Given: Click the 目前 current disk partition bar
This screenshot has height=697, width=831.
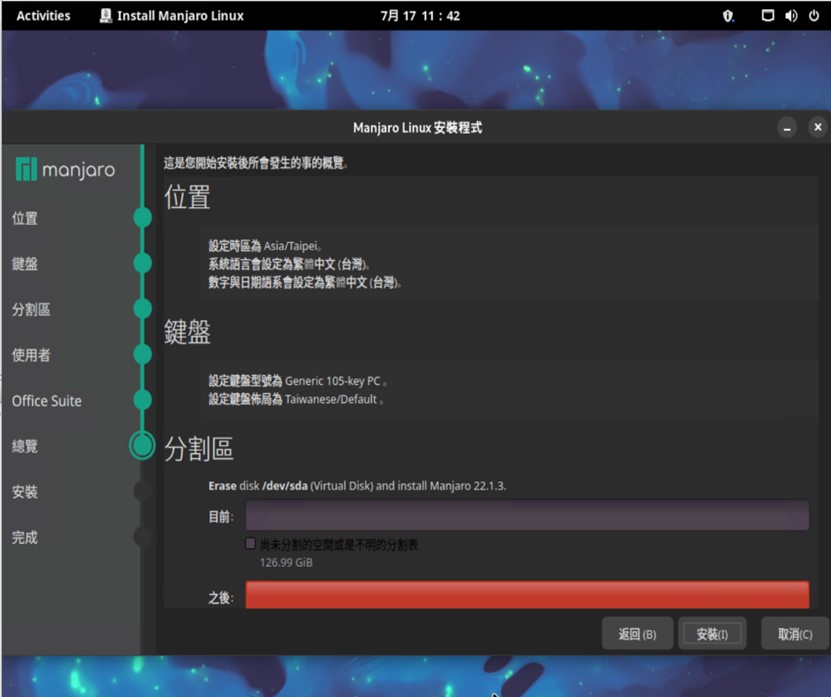Looking at the screenshot, I should (x=527, y=515).
